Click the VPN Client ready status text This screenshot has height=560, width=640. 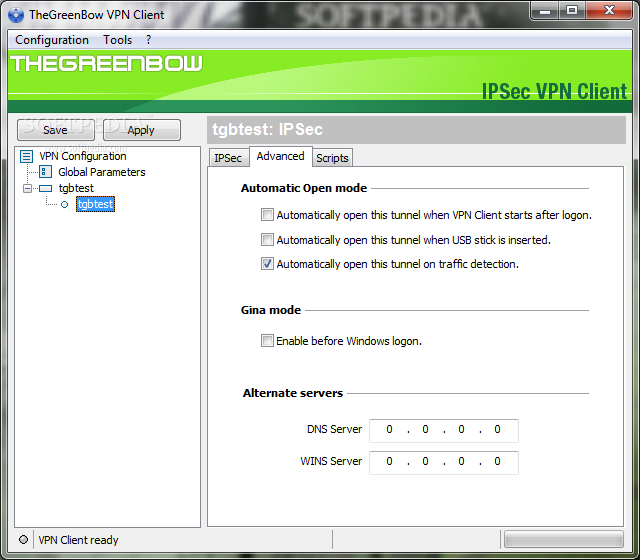tap(78, 540)
